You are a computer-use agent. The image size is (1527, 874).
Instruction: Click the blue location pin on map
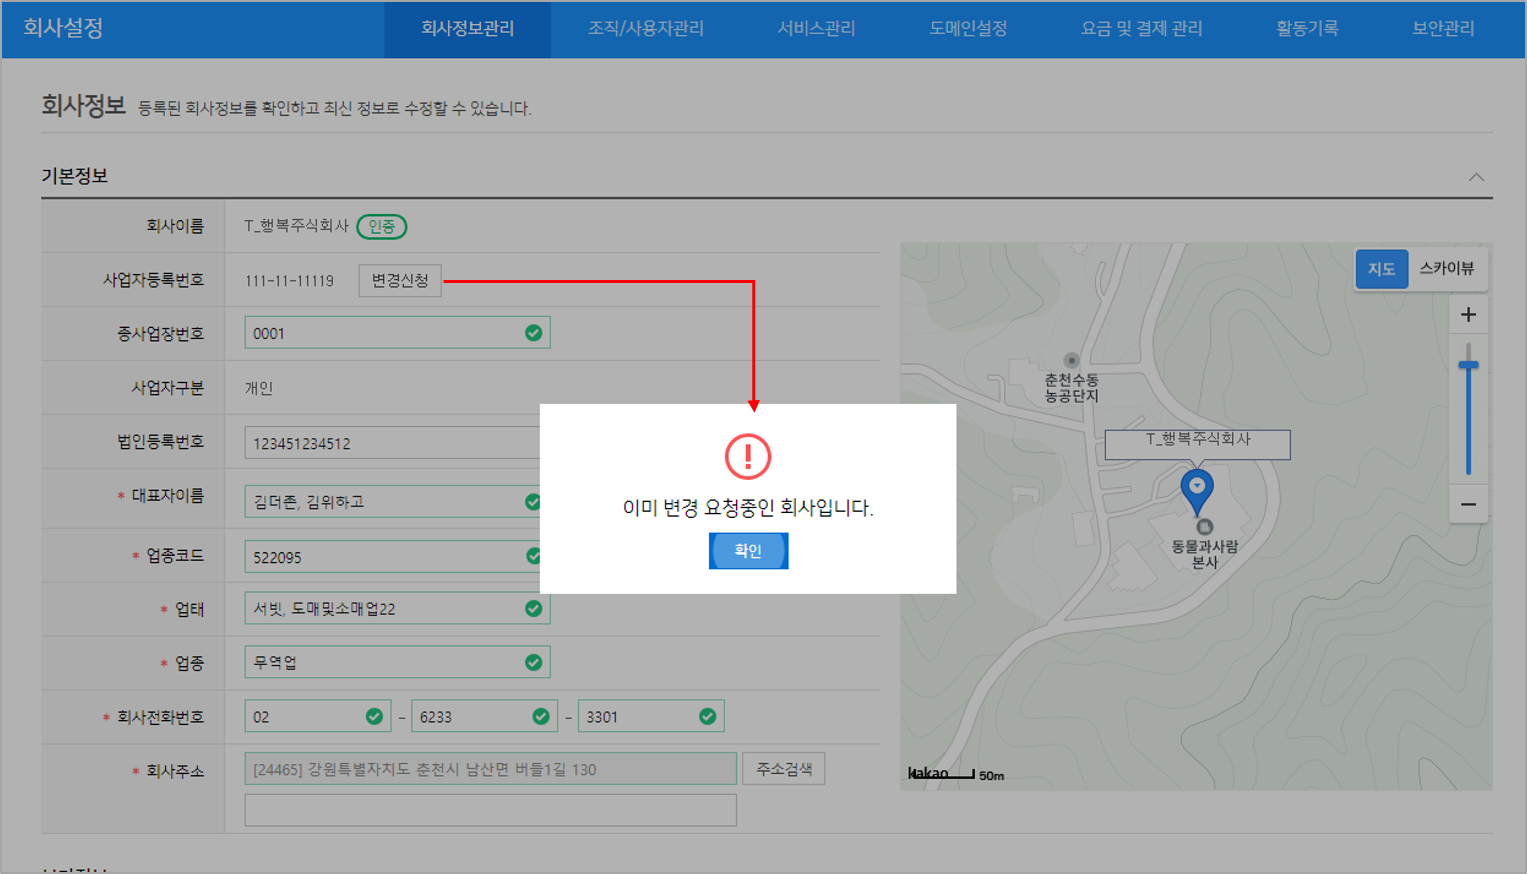pyautogui.click(x=1197, y=490)
